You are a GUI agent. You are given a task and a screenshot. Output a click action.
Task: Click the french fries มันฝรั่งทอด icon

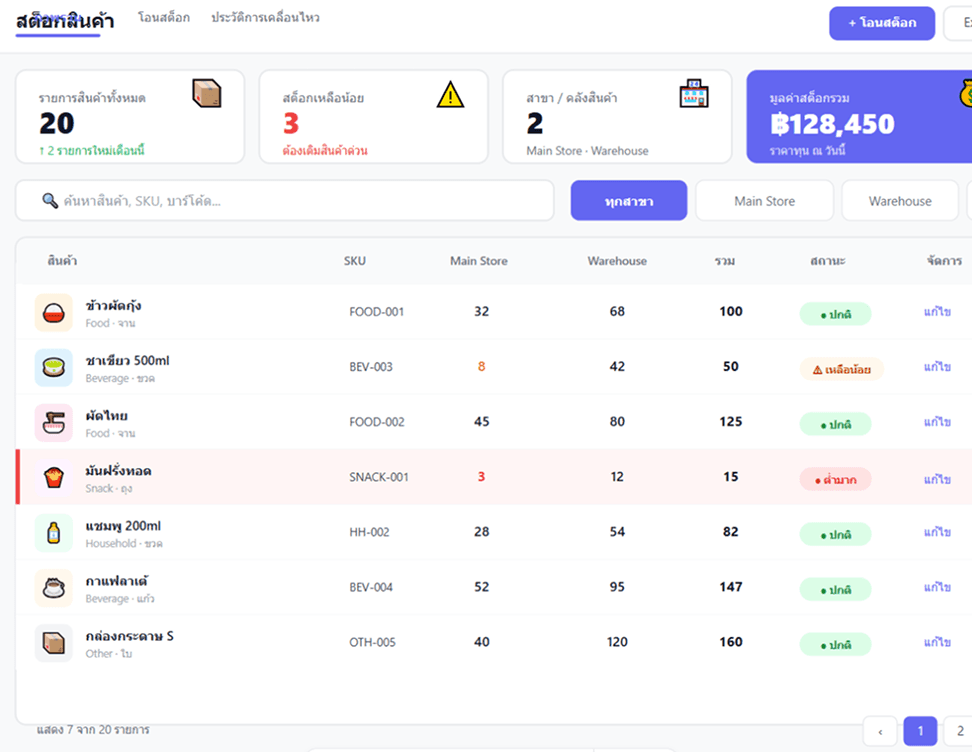click(53, 478)
